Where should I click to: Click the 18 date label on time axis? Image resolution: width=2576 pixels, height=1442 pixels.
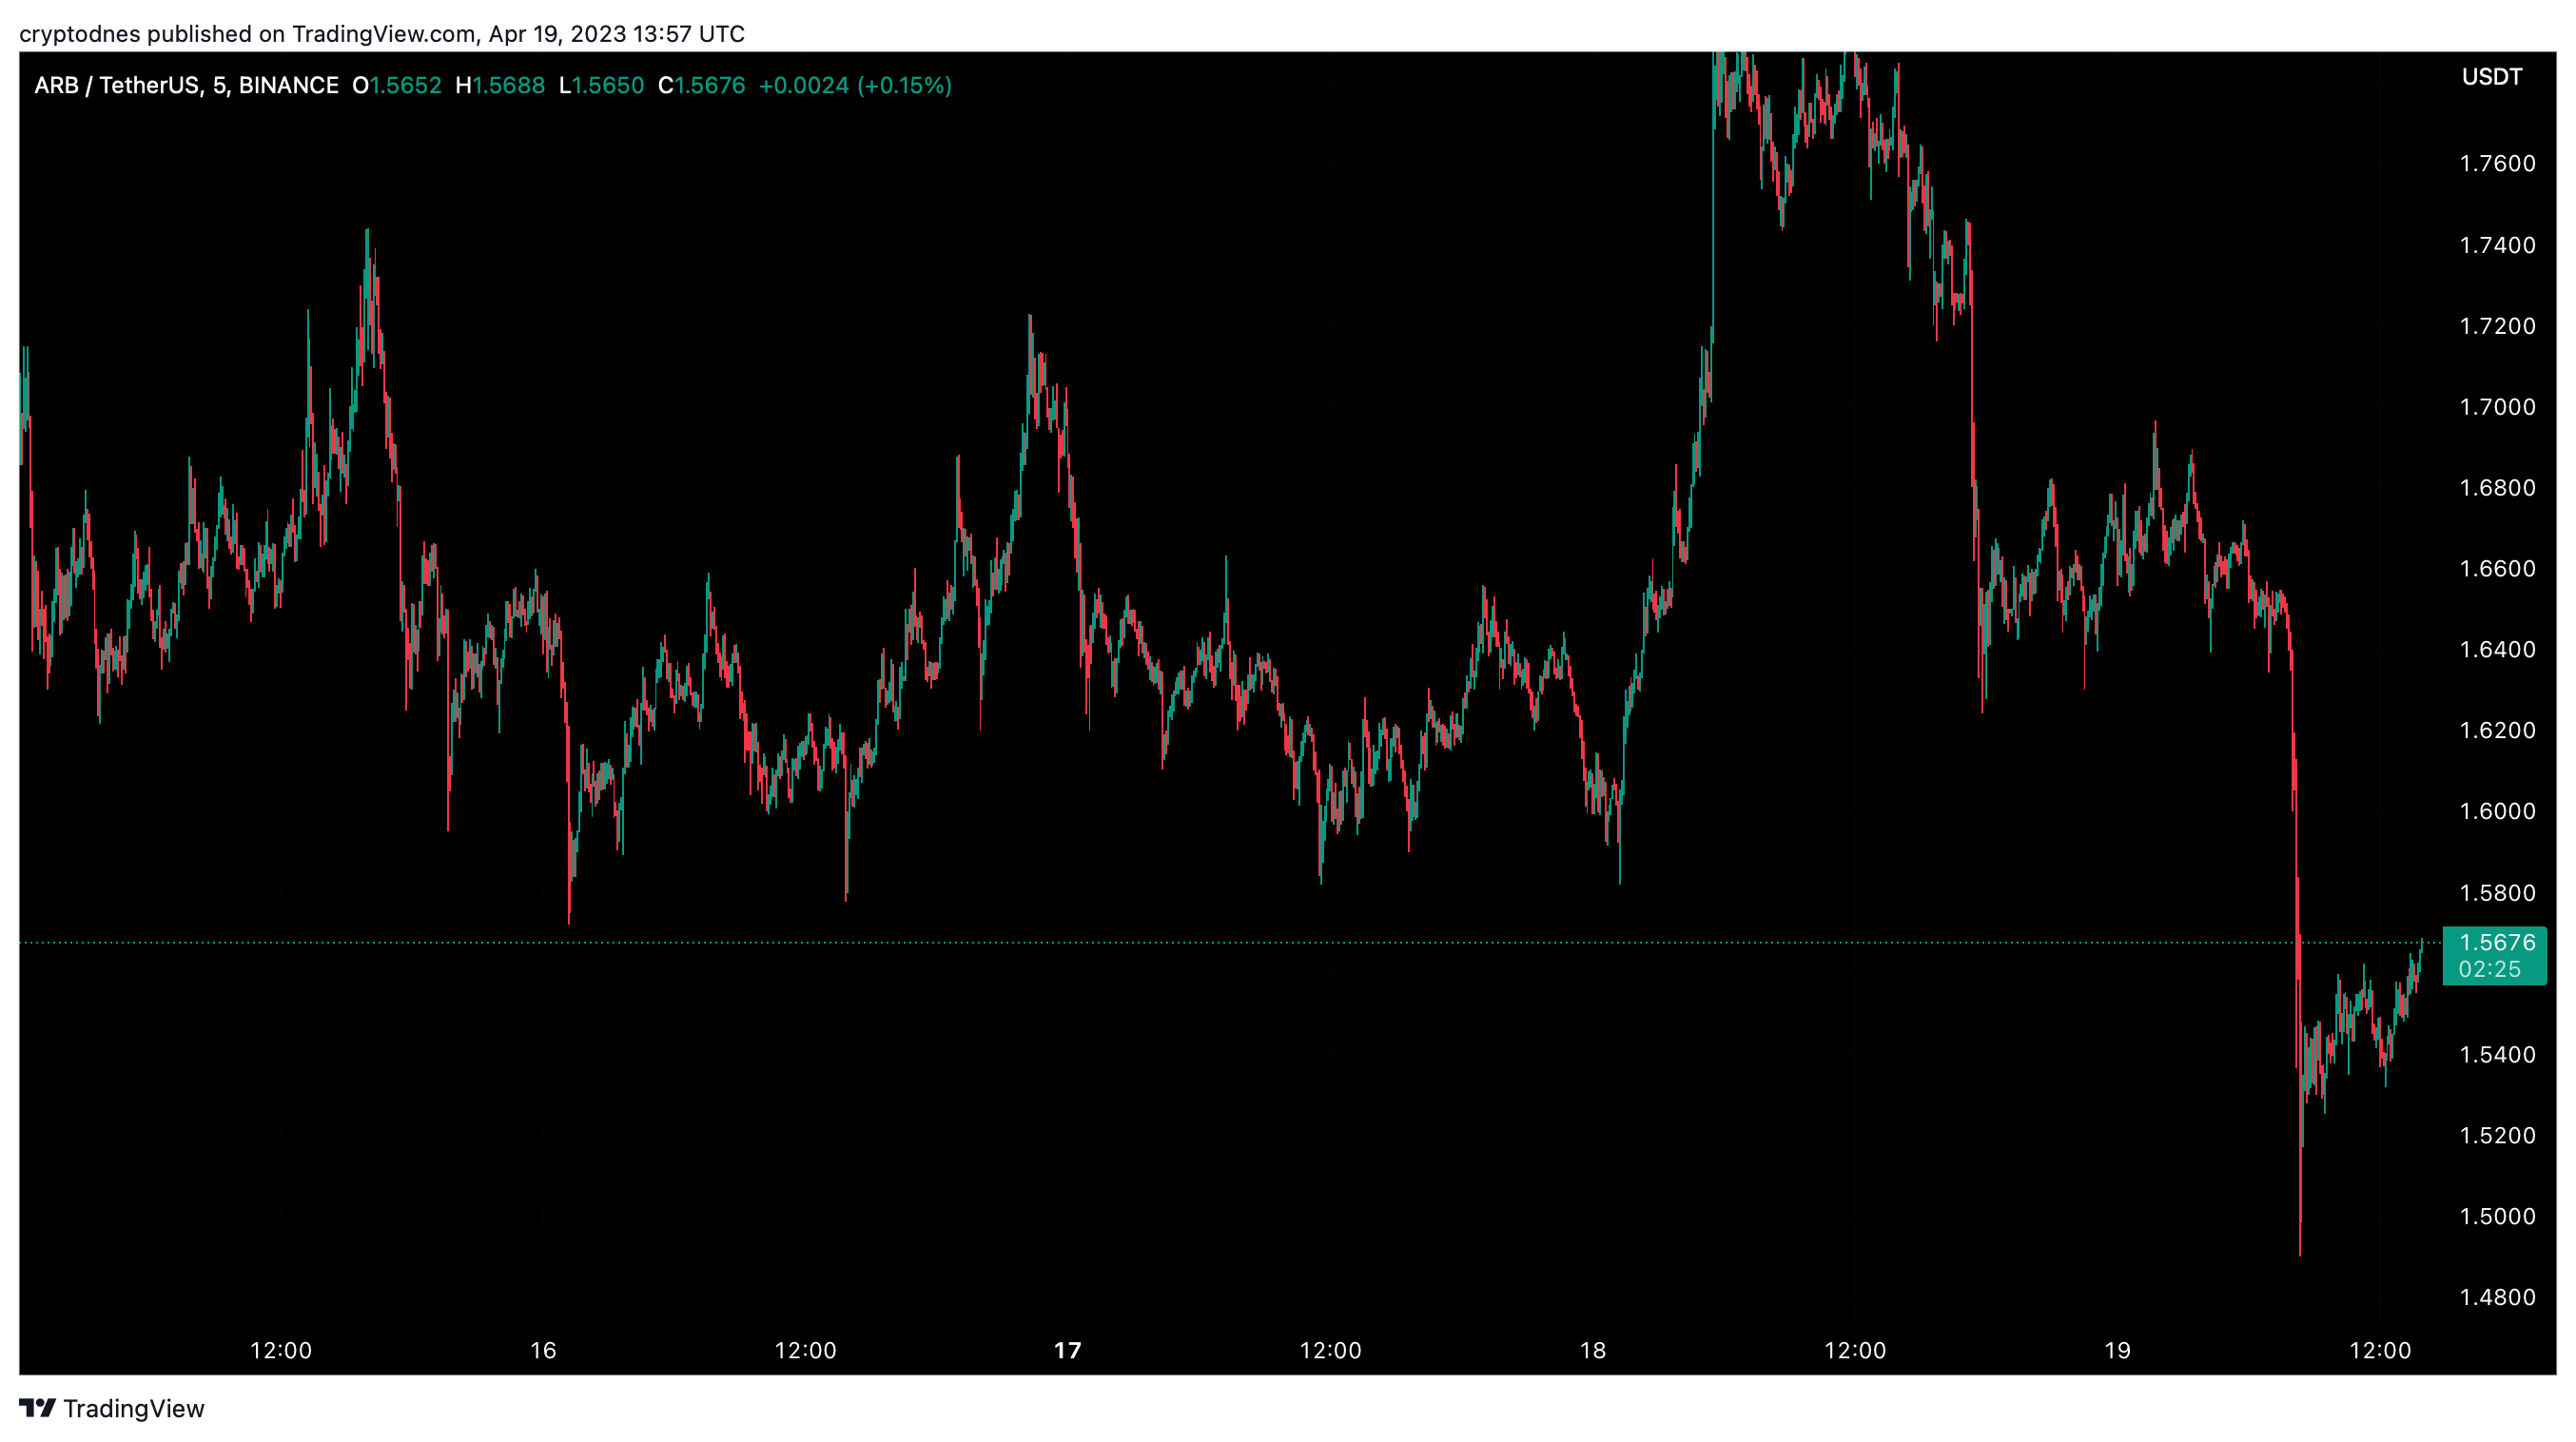pyautogui.click(x=1592, y=1350)
